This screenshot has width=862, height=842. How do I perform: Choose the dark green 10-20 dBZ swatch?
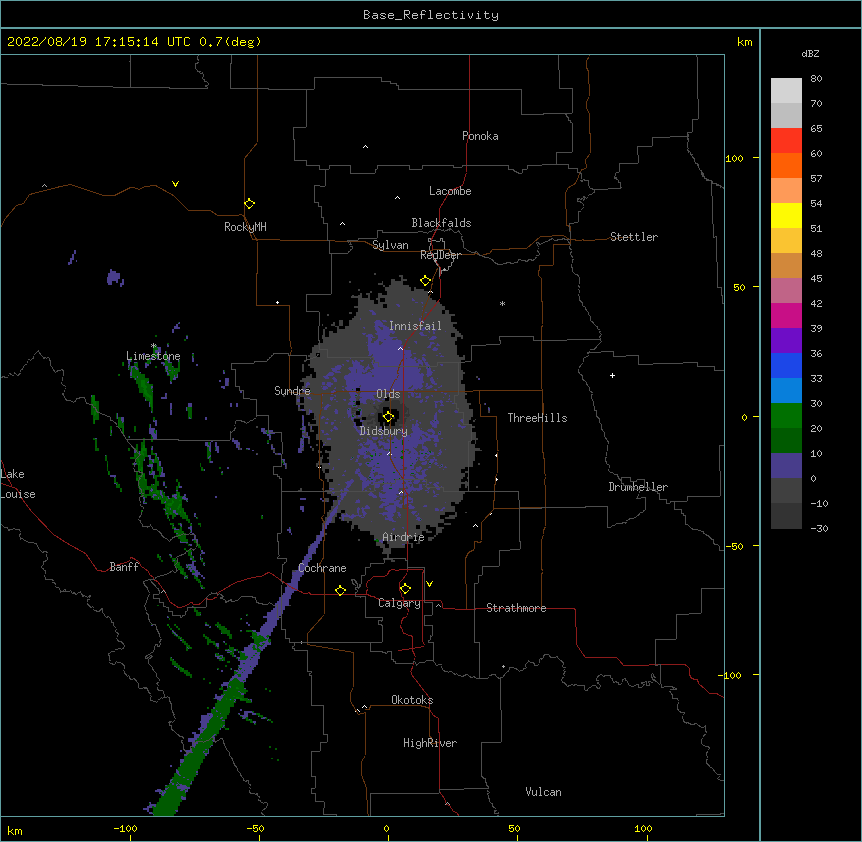[786, 441]
